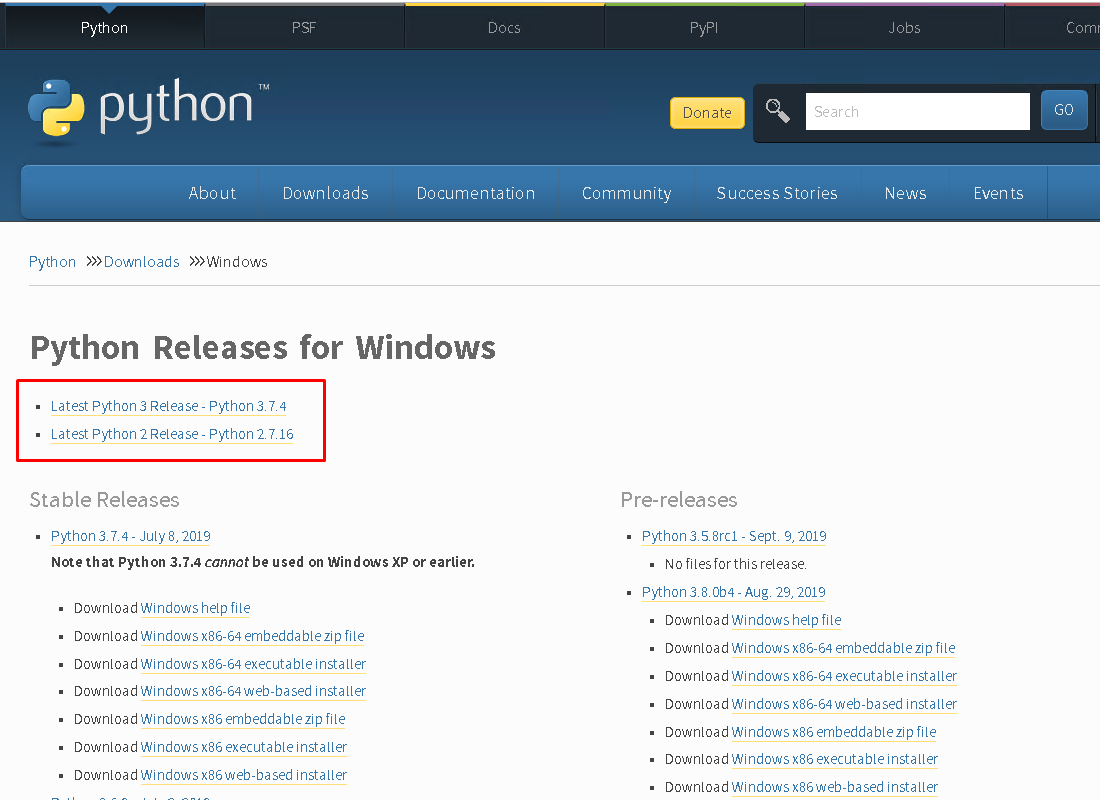
Task: Click the 'Python Releases for Windows' heading
Action: (262, 348)
